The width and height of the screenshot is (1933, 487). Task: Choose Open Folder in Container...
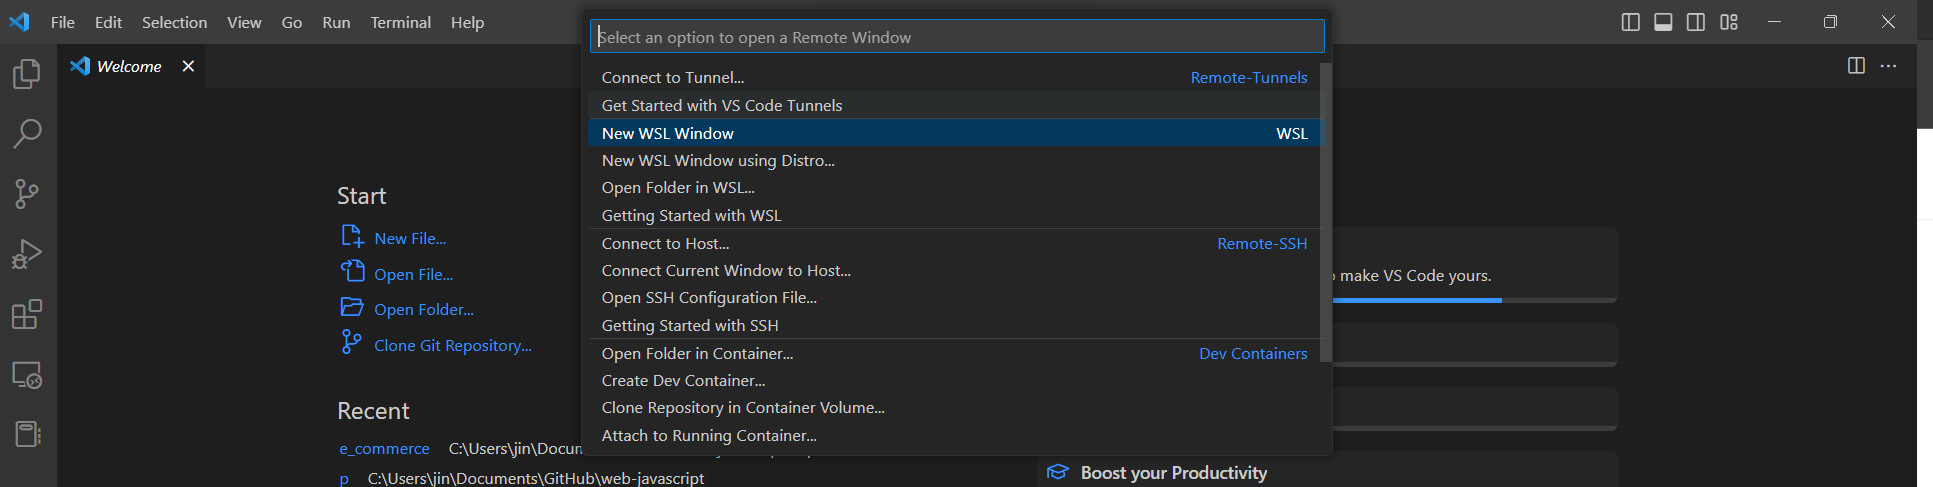tap(955, 353)
